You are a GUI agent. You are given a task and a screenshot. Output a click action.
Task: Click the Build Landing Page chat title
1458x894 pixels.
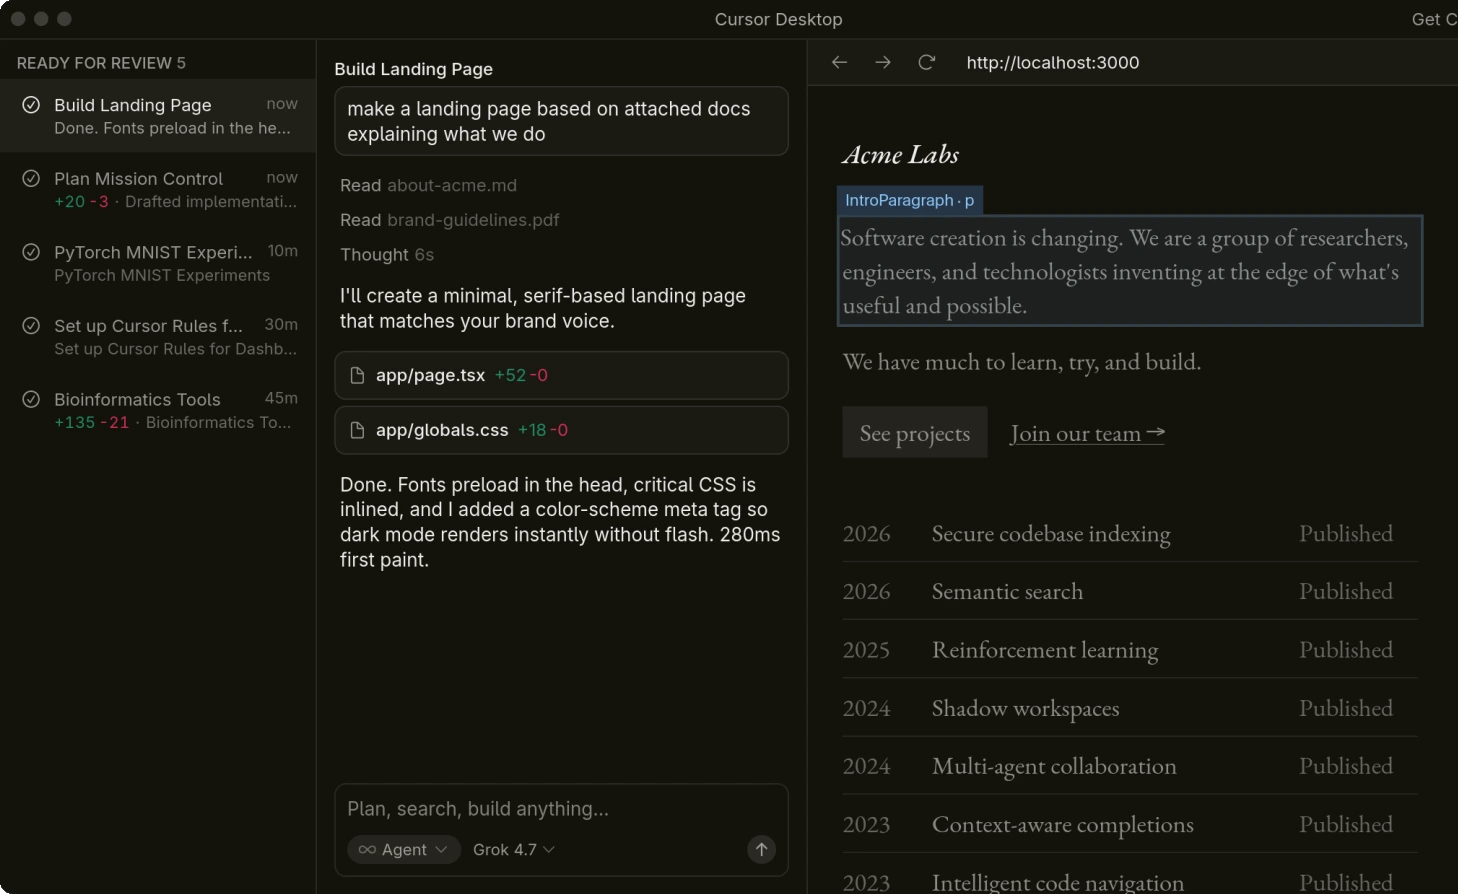413,69
